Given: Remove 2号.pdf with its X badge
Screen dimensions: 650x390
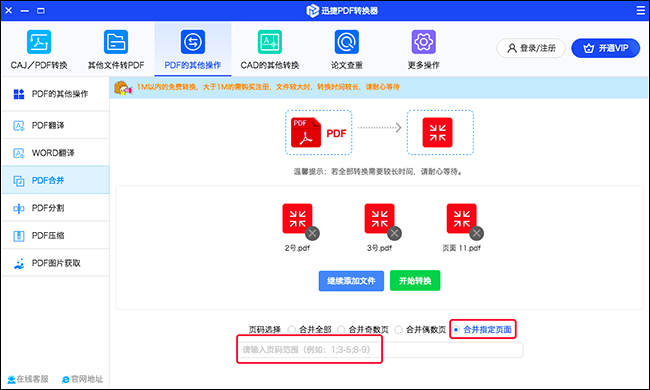Looking at the screenshot, I should coord(312,233).
